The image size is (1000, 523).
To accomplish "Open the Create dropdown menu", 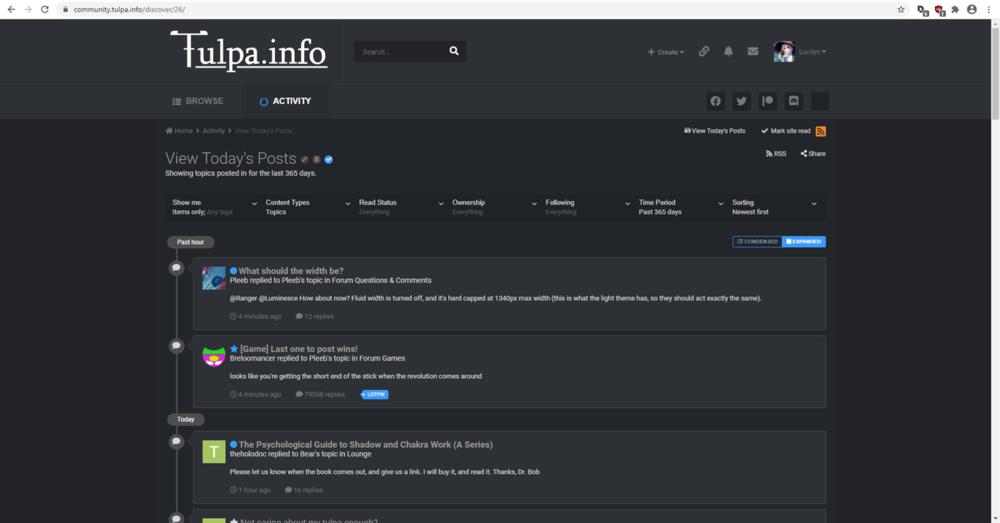I will tap(666, 52).
